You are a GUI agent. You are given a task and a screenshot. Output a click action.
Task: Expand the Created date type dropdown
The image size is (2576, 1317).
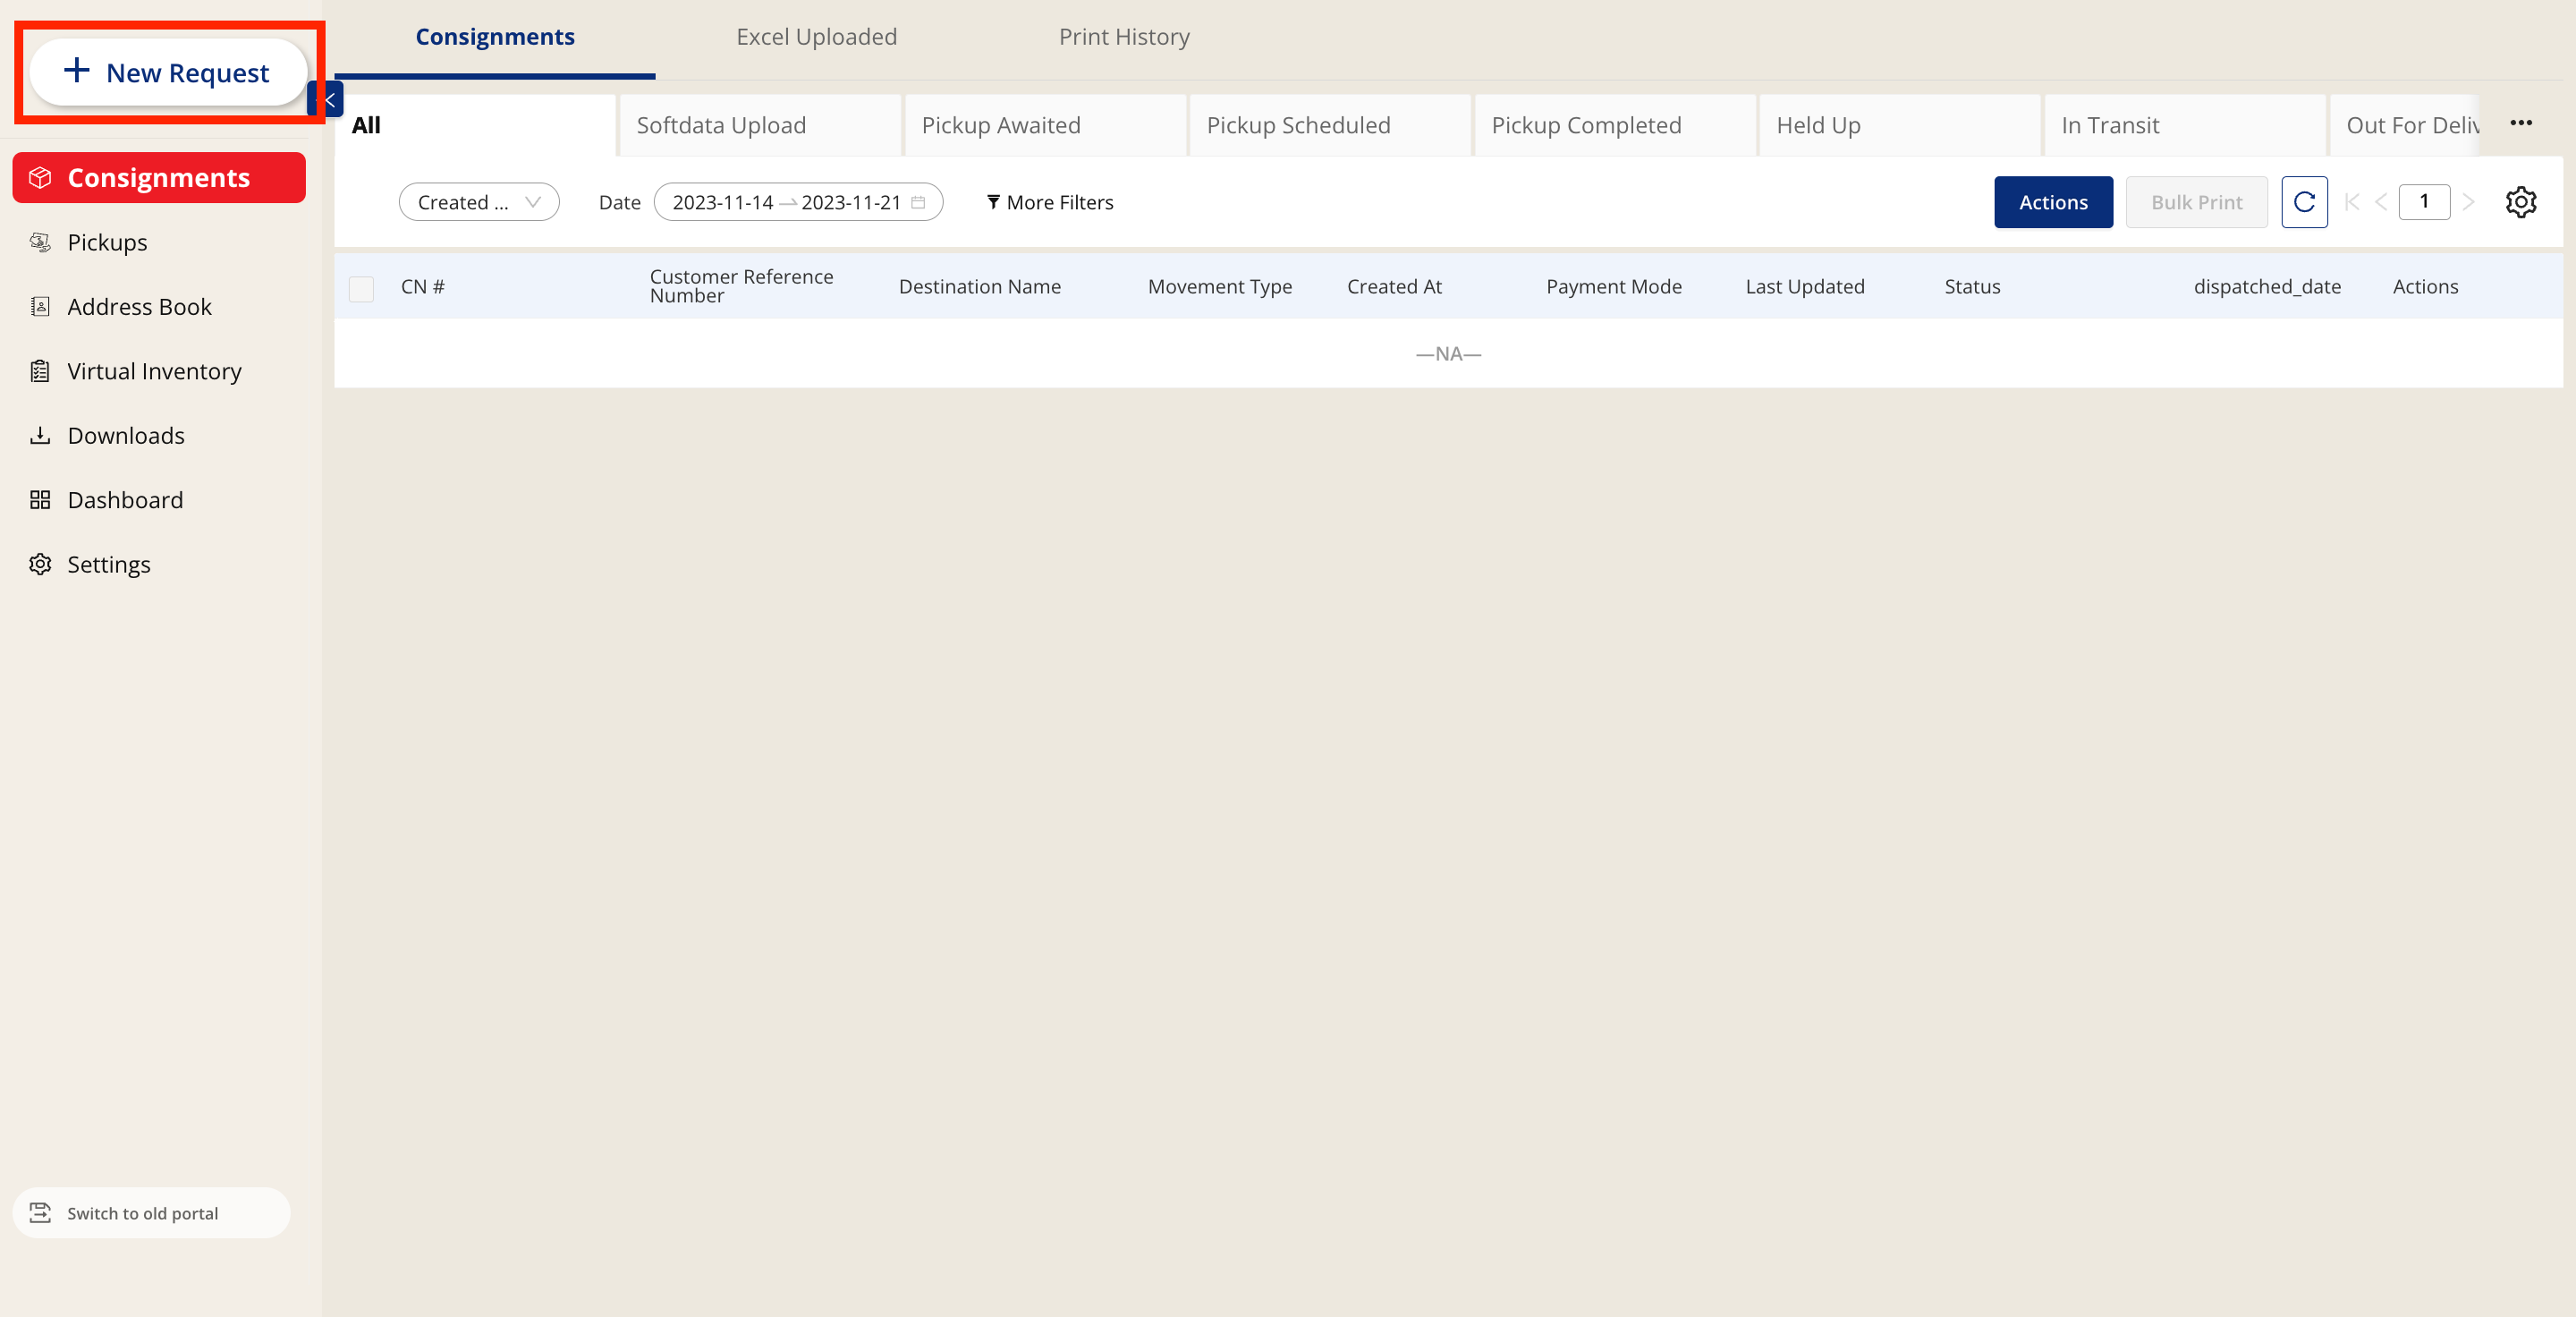(x=479, y=202)
